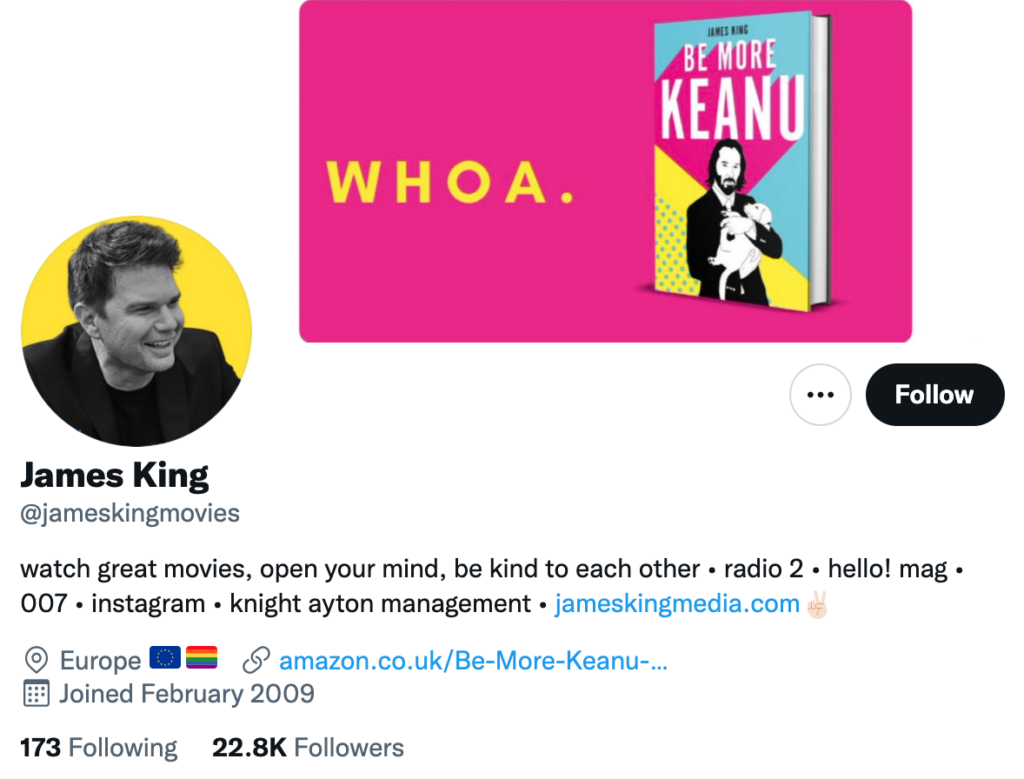This screenshot has width=1024, height=779.
Task: View the 22.8K Followers list
Action: tap(308, 748)
